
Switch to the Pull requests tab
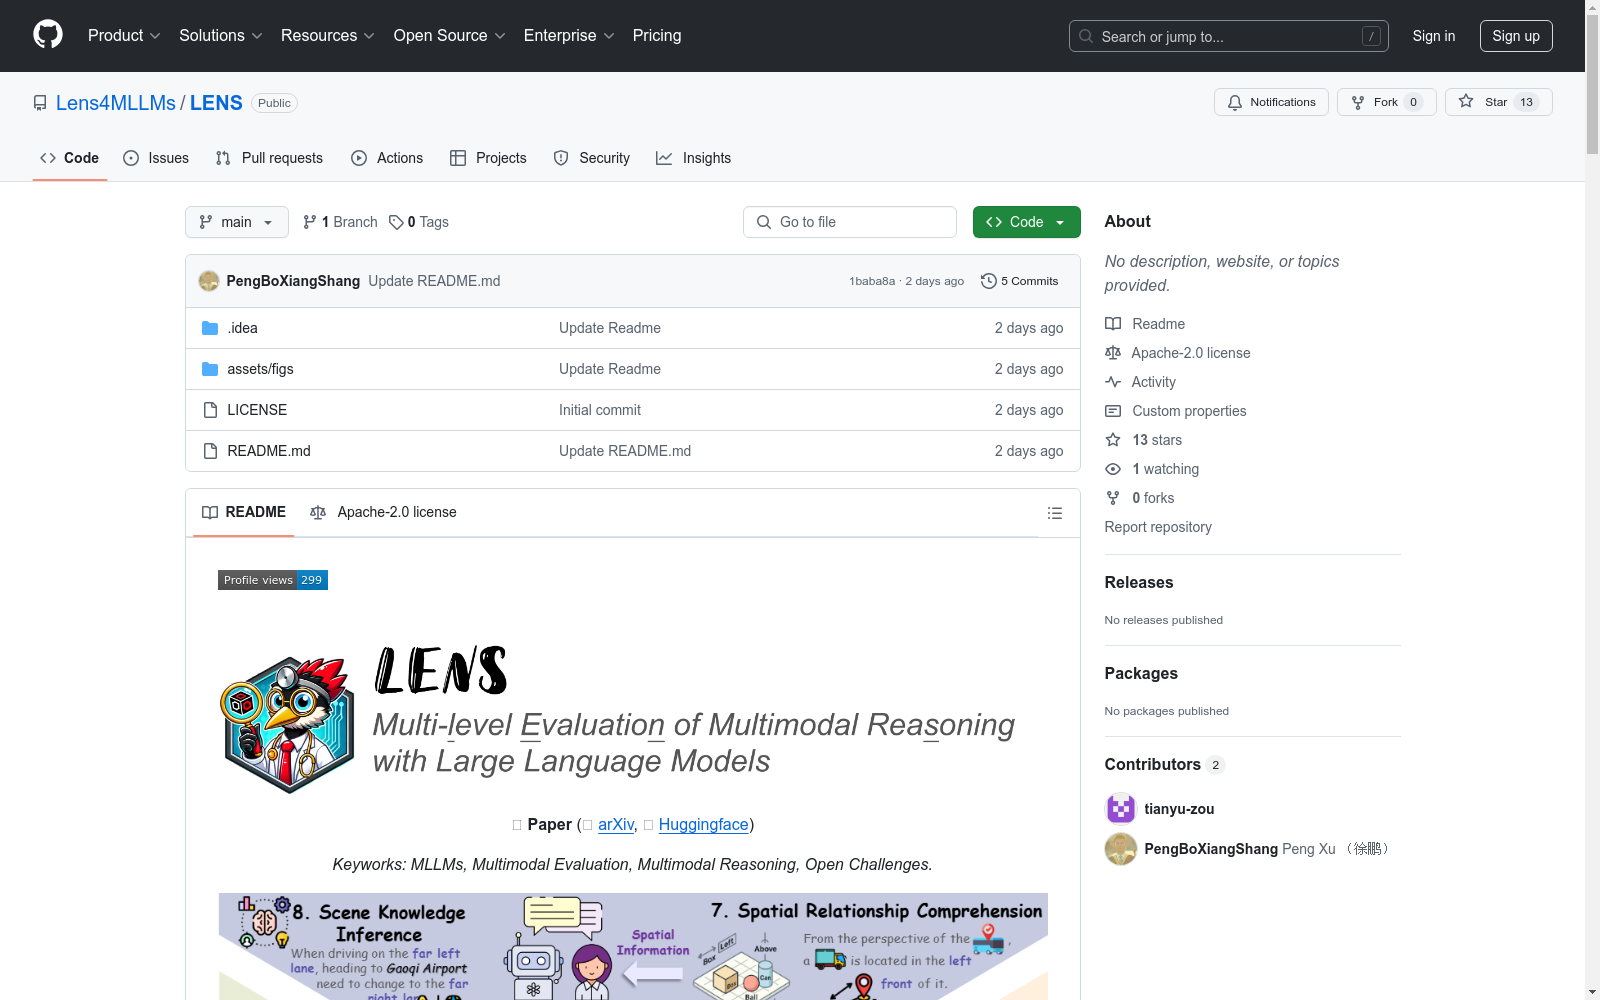coord(269,158)
